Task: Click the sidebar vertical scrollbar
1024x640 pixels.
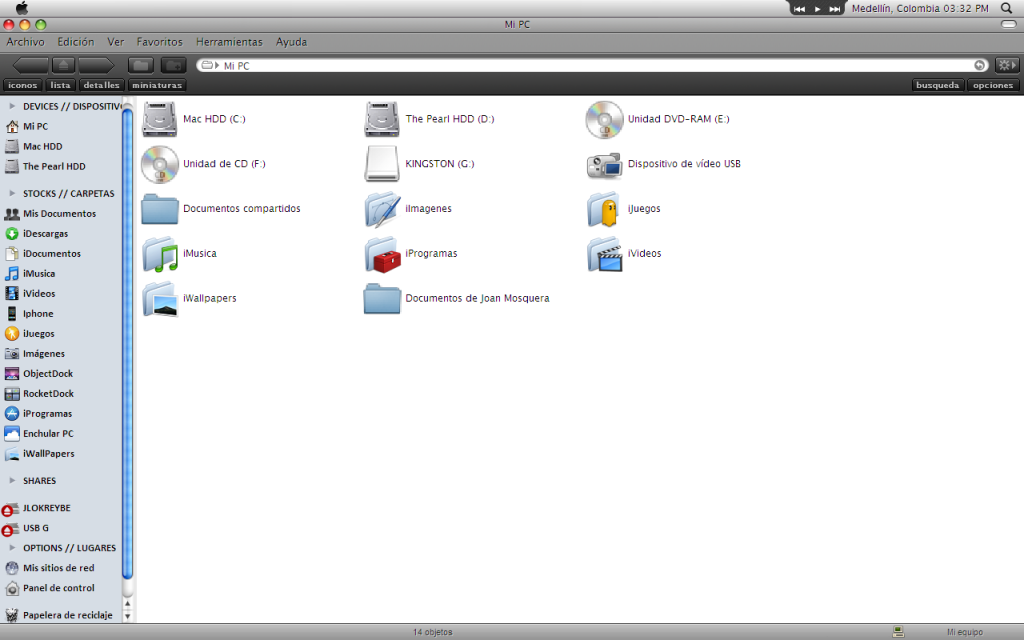Action: 127,343
